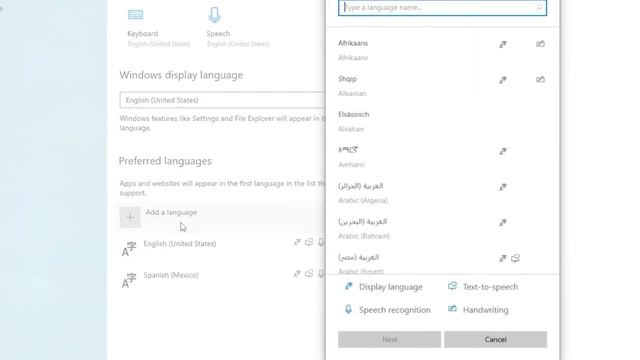Click text-to-speech icon on English (United States) row
The width and height of the screenshot is (640, 360).
pyautogui.click(x=309, y=242)
